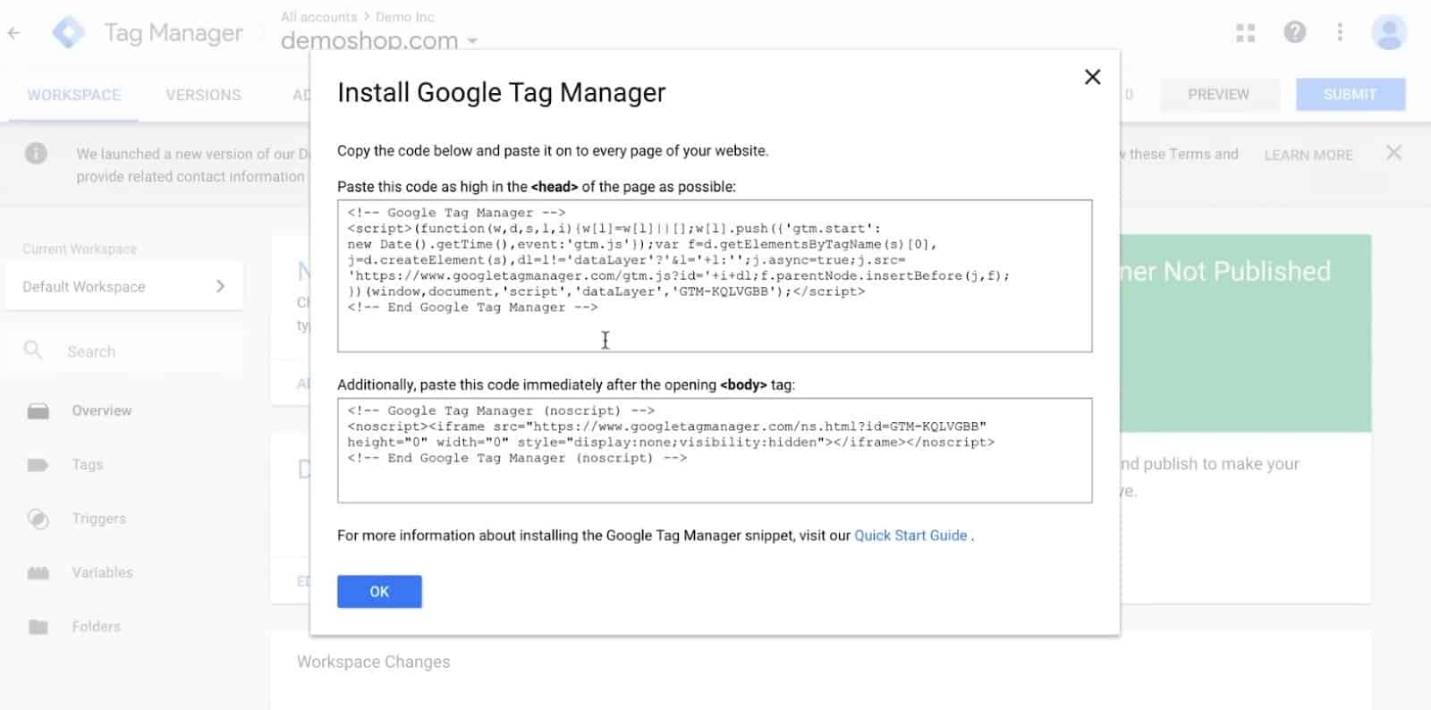Select the Workspace tab
Screen dimensions: 1431x710
tap(74, 95)
